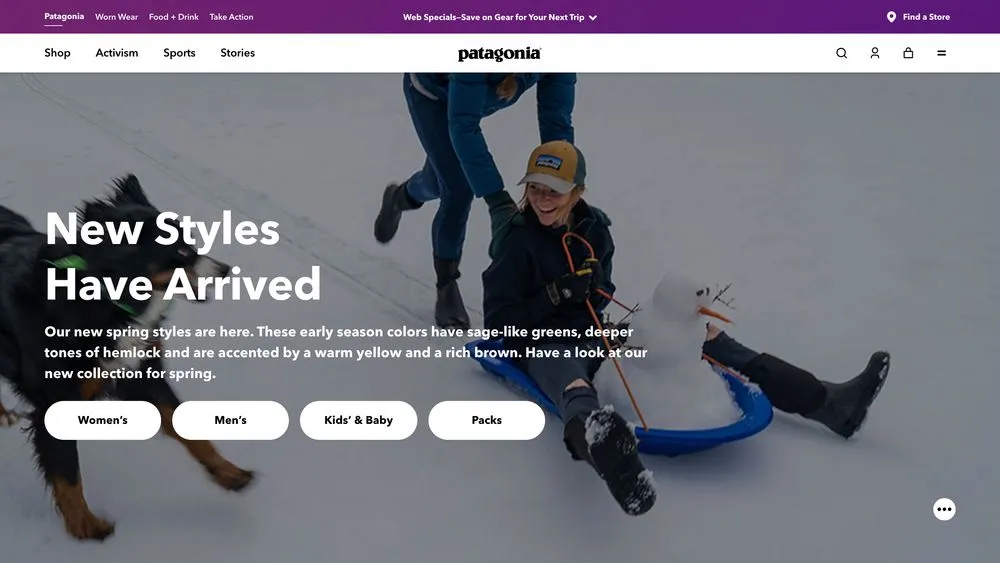The image size is (1000, 563).
Task: Shop the Kids' & Baby button
Action: [x=358, y=420]
